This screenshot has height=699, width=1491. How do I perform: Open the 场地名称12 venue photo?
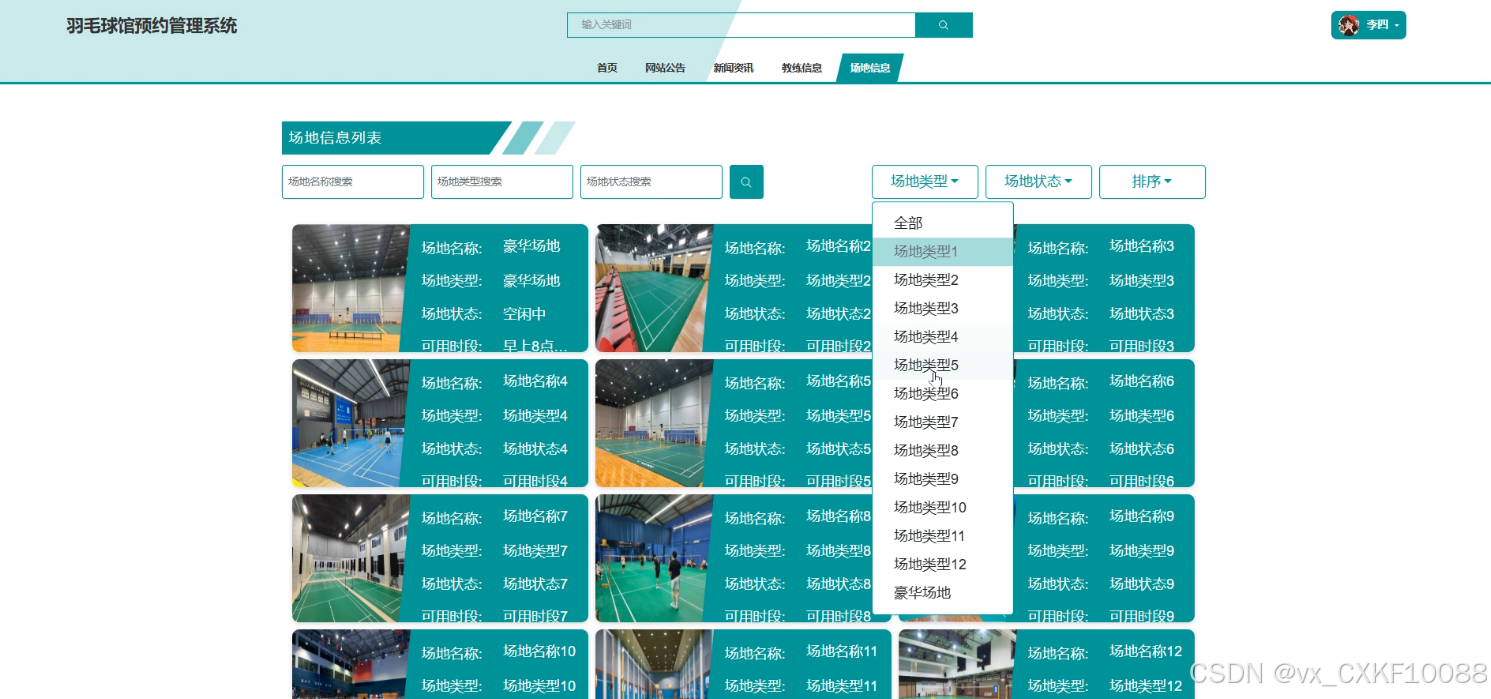click(957, 664)
